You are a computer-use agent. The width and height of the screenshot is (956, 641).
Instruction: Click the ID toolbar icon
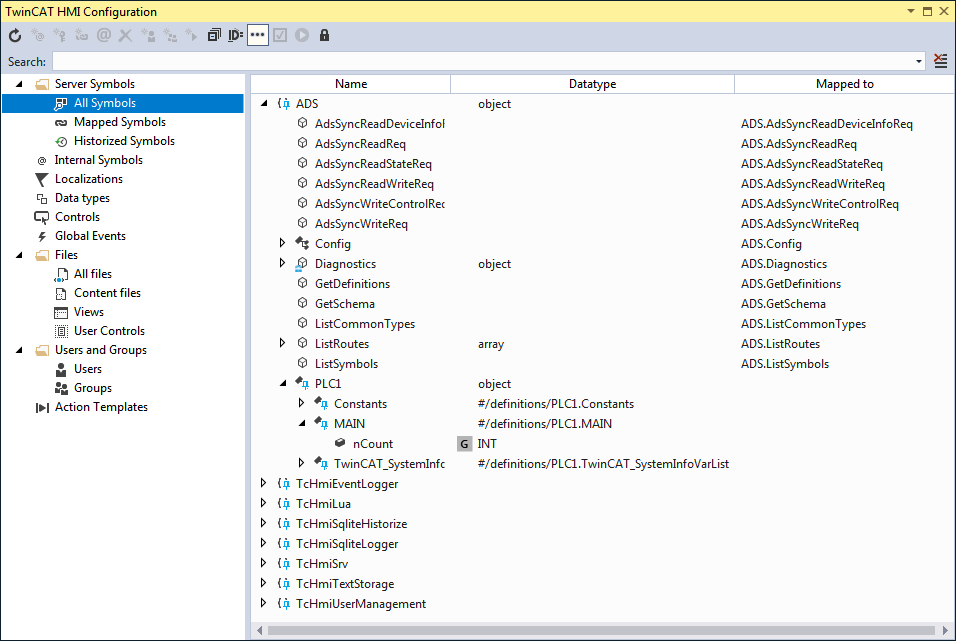pos(235,35)
